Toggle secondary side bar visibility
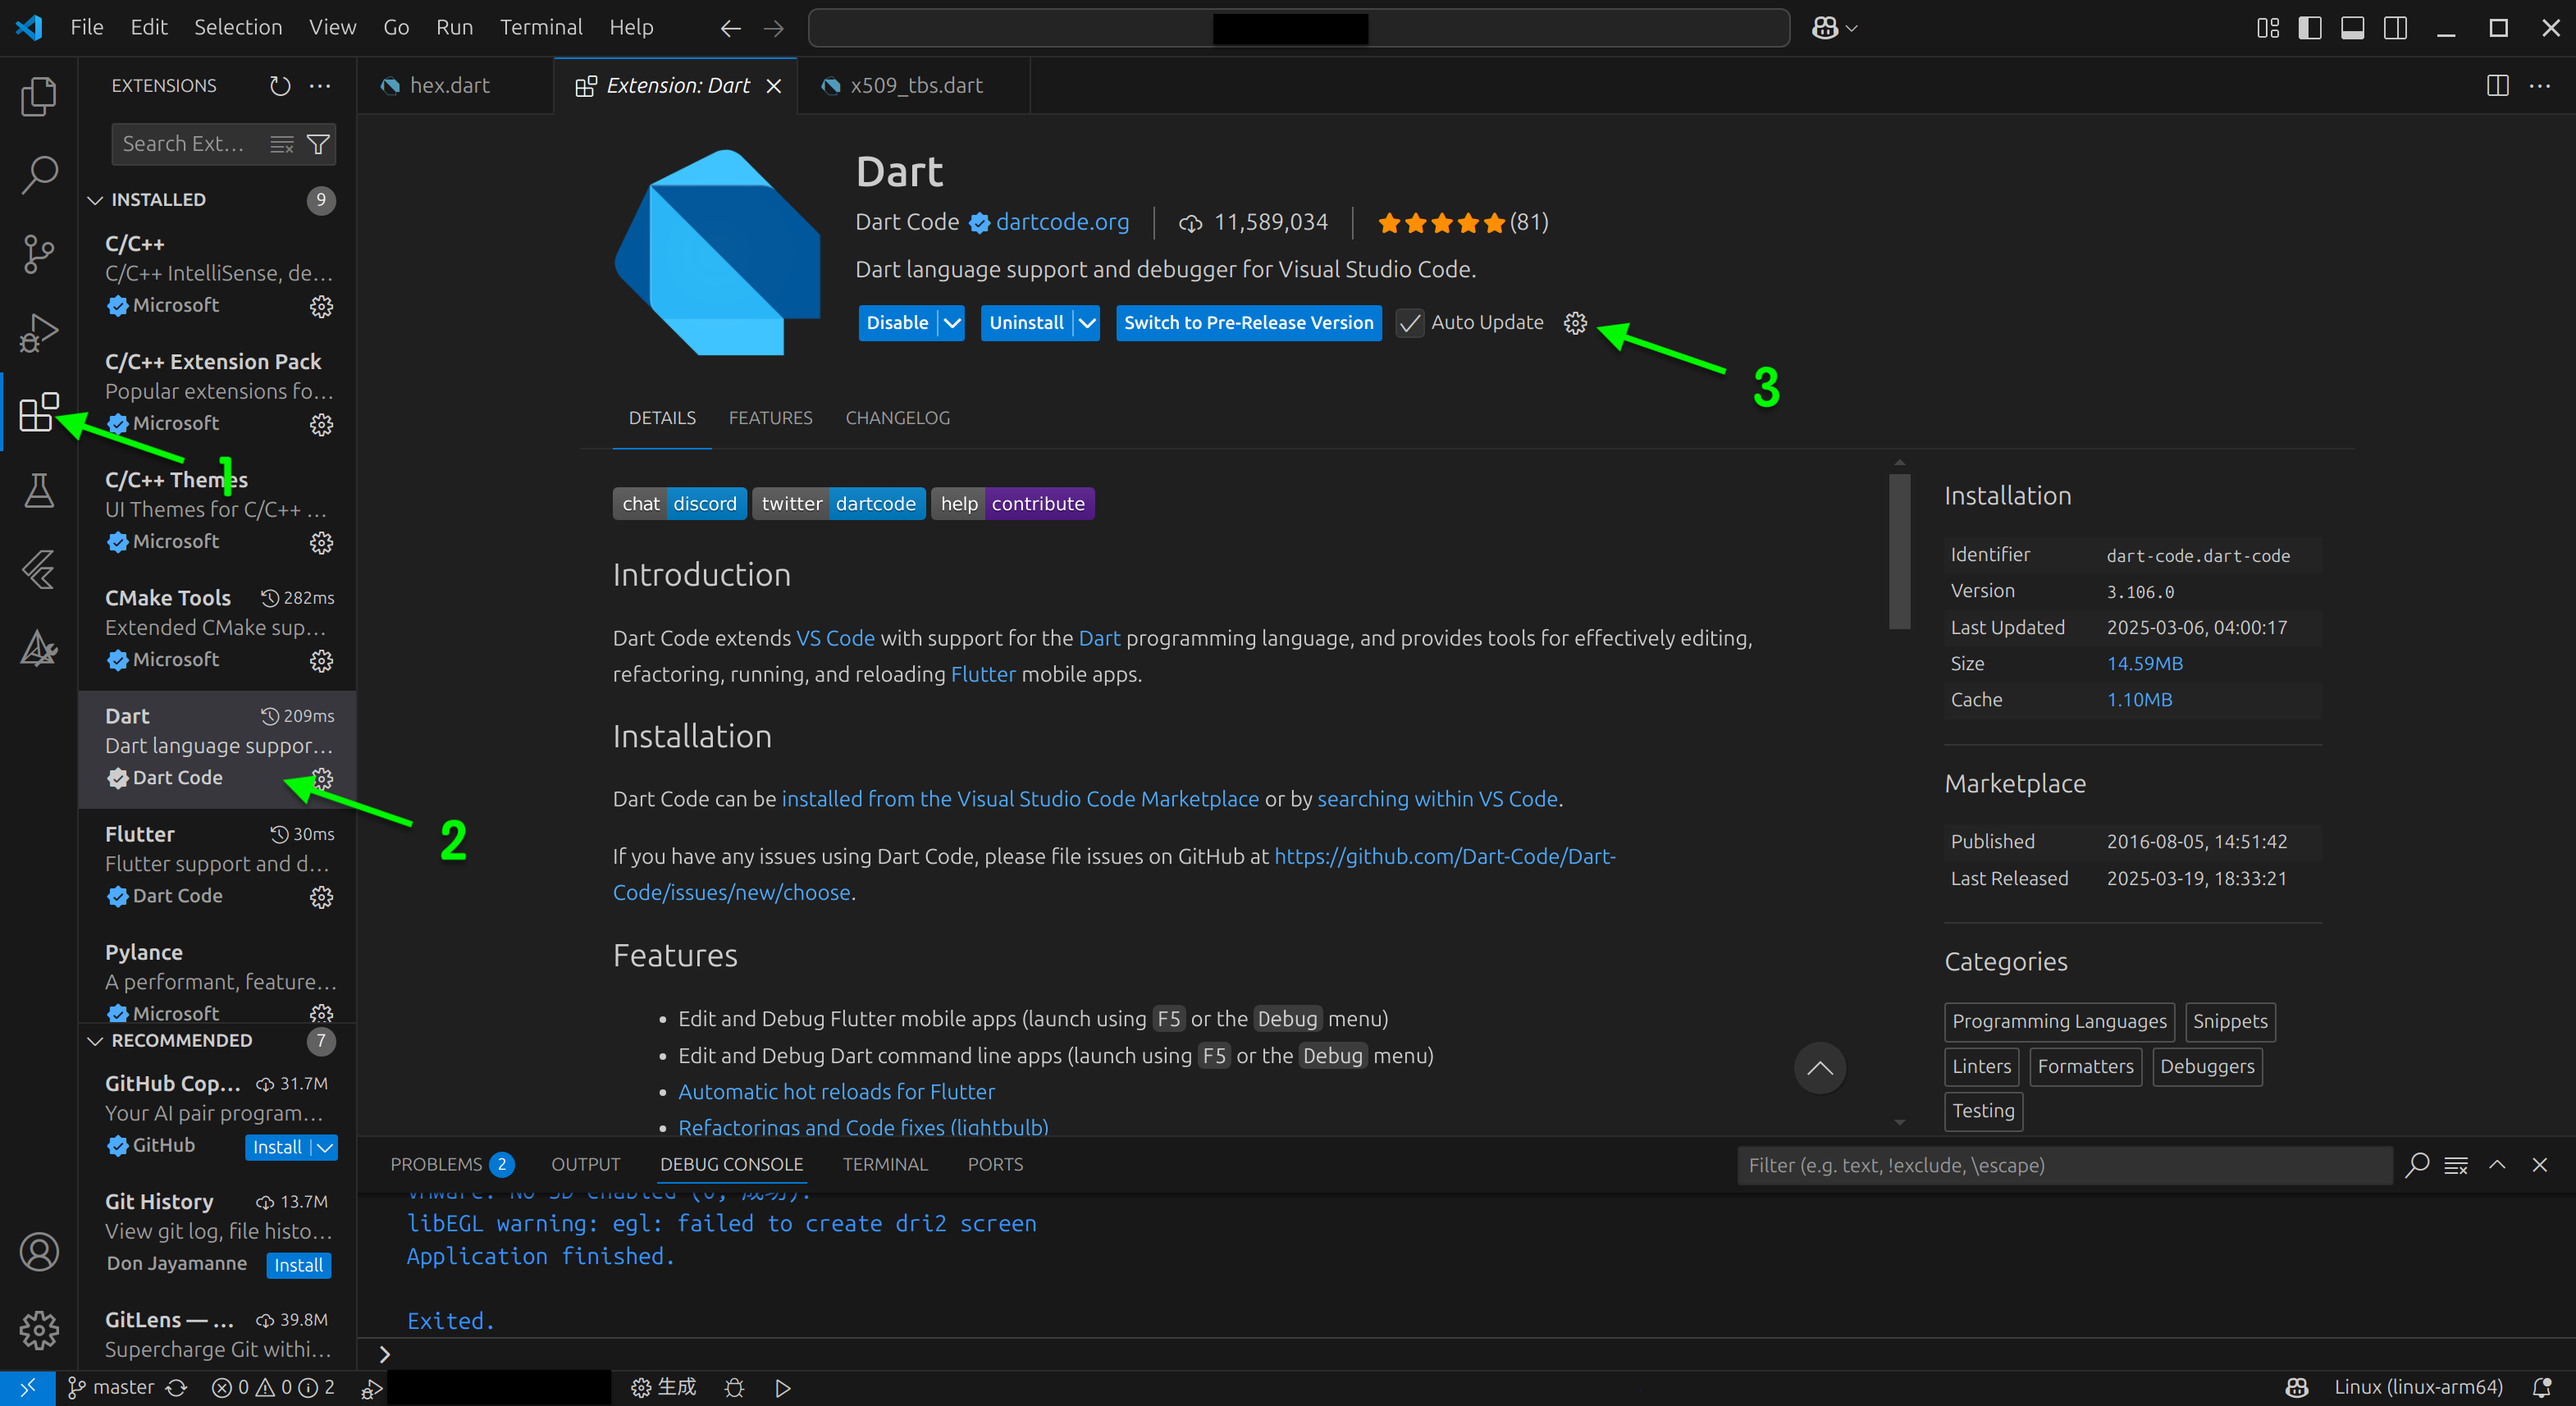Viewport: 2576px width, 1406px height. tap(2395, 28)
